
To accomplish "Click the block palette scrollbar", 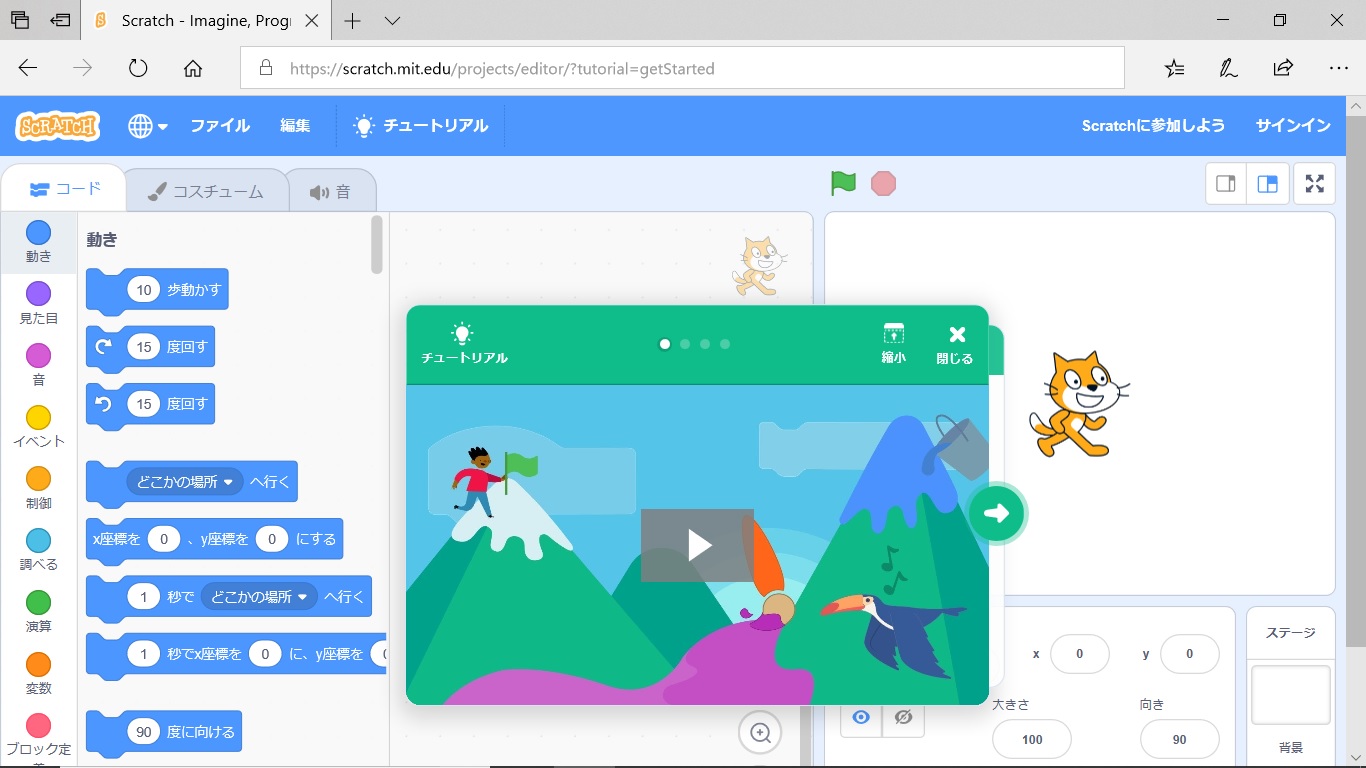I will pyautogui.click(x=377, y=244).
